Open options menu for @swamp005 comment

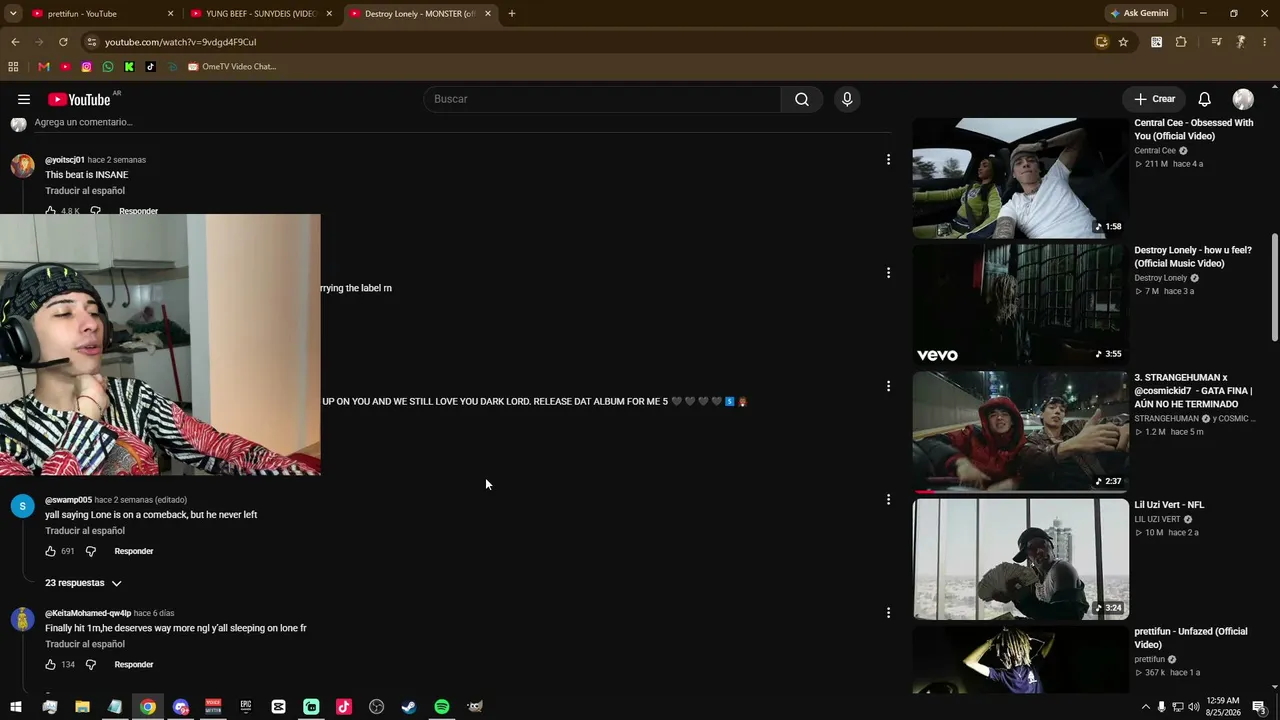888,499
